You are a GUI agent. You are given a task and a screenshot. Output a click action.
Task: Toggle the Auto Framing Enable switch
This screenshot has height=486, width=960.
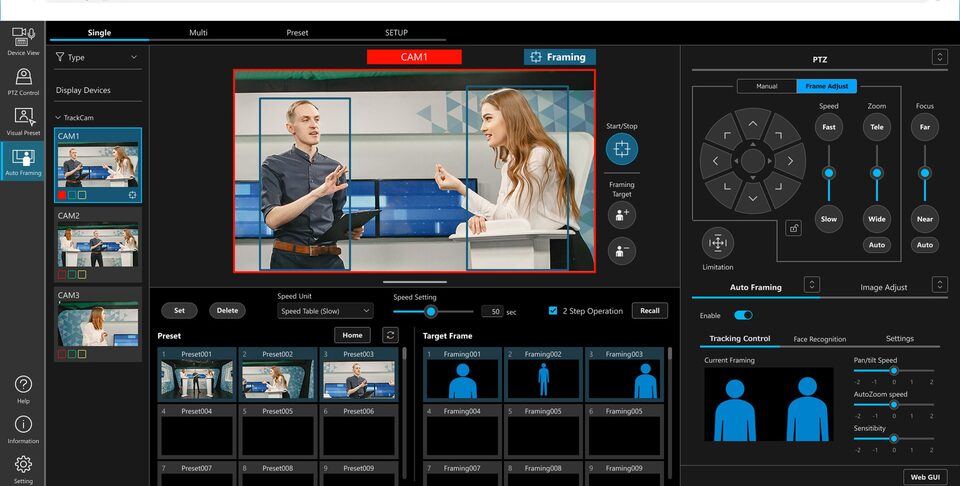tap(743, 315)
